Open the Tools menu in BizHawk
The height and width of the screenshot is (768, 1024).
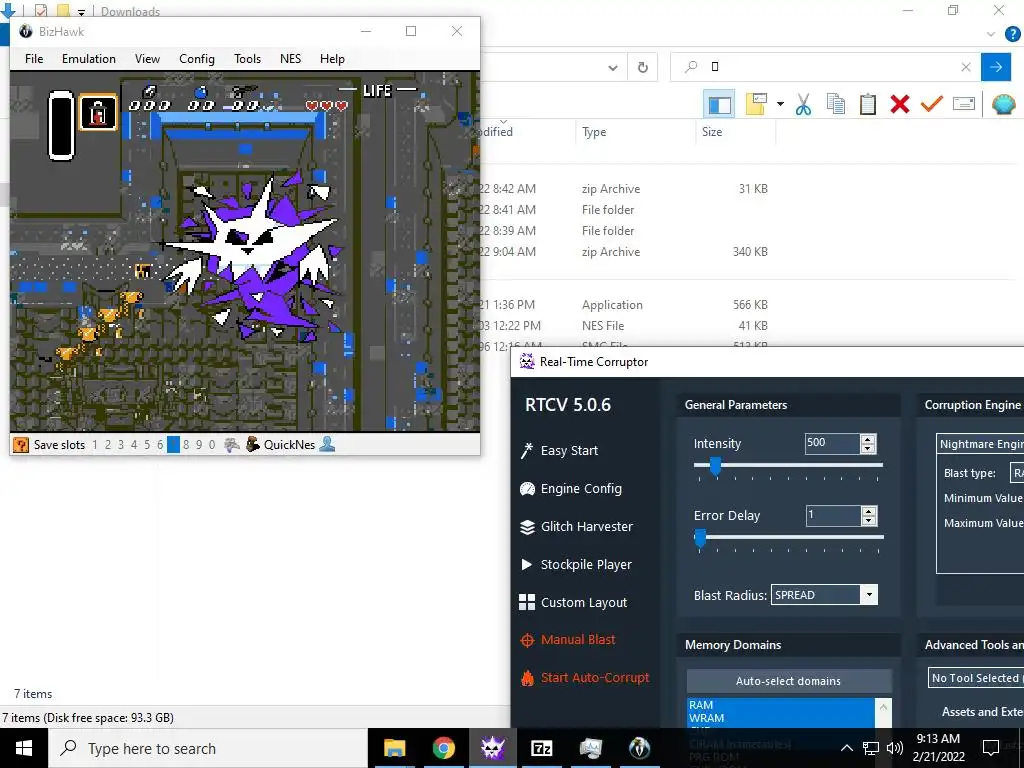(x=248, y=59)
